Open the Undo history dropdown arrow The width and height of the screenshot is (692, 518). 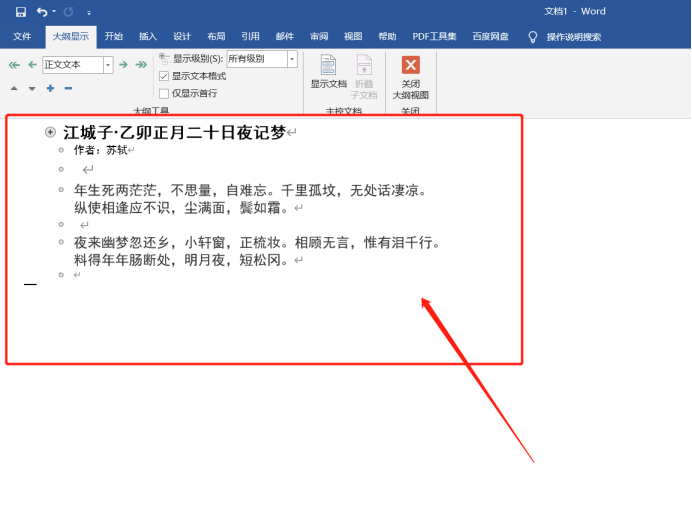click(x=54, y=11)
